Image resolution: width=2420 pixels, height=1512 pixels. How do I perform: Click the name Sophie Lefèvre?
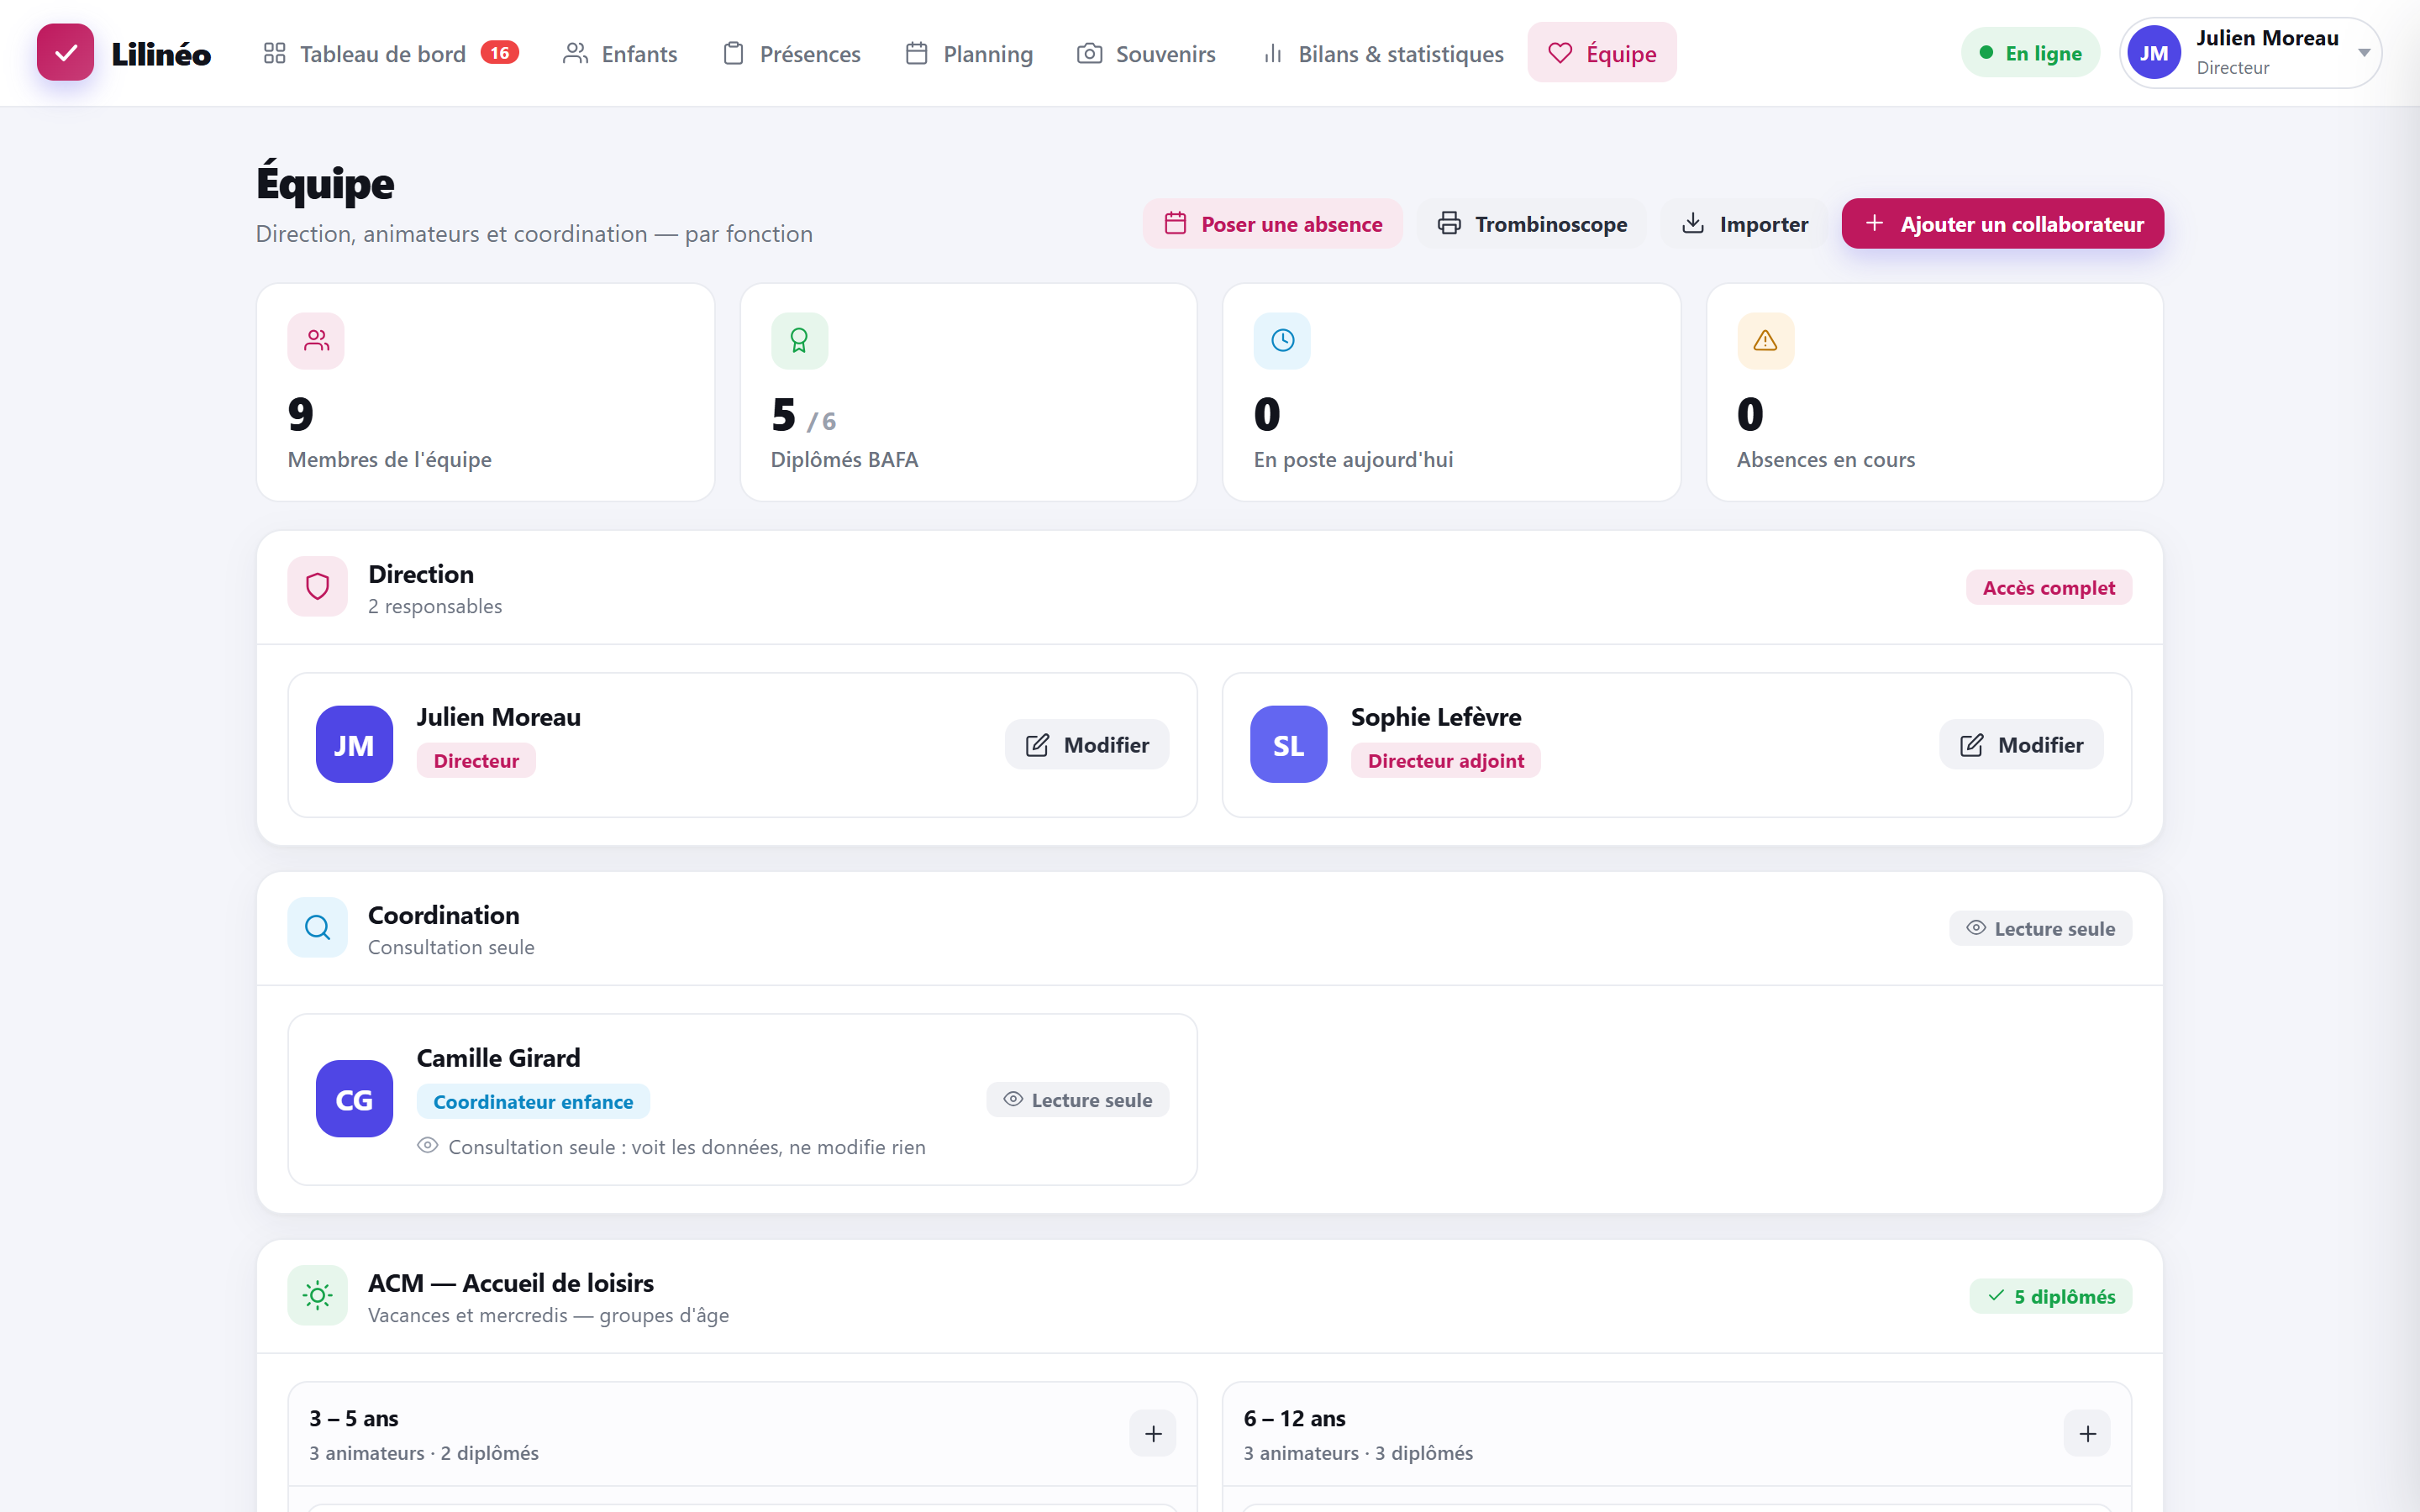[1436, 717]
